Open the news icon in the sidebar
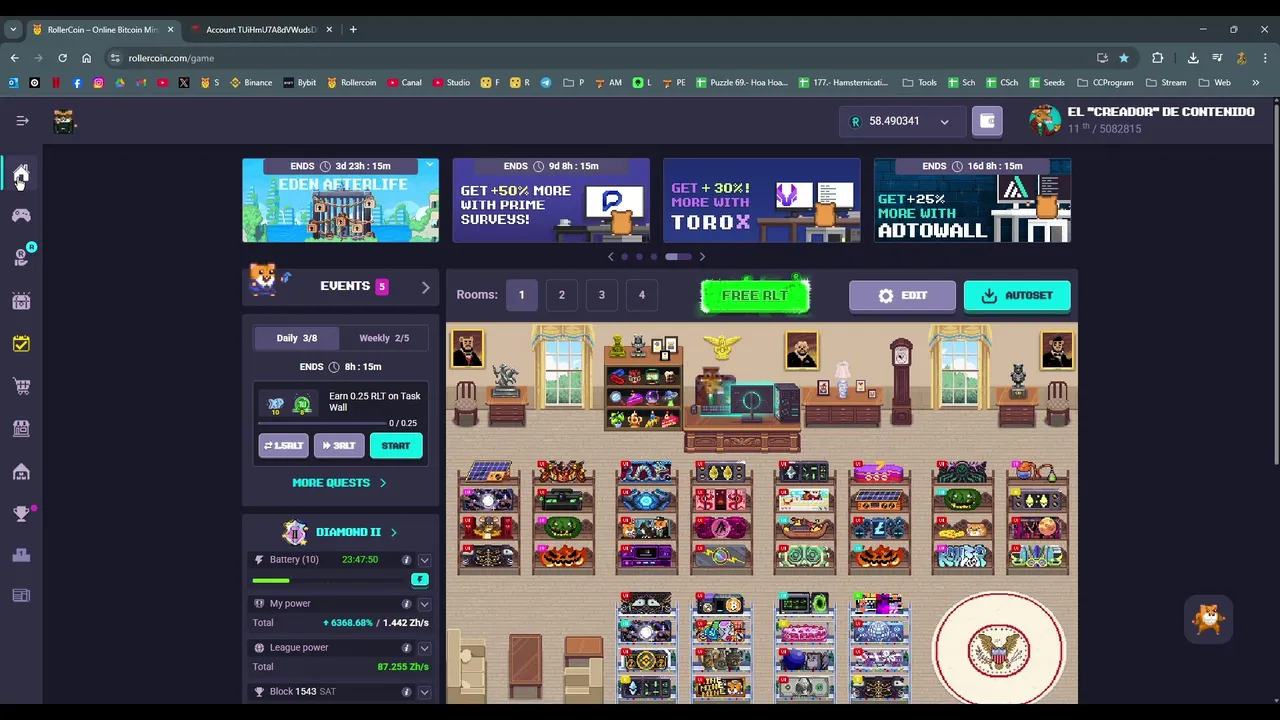Screen dimensions: 1280x720 tap(21, 596)
